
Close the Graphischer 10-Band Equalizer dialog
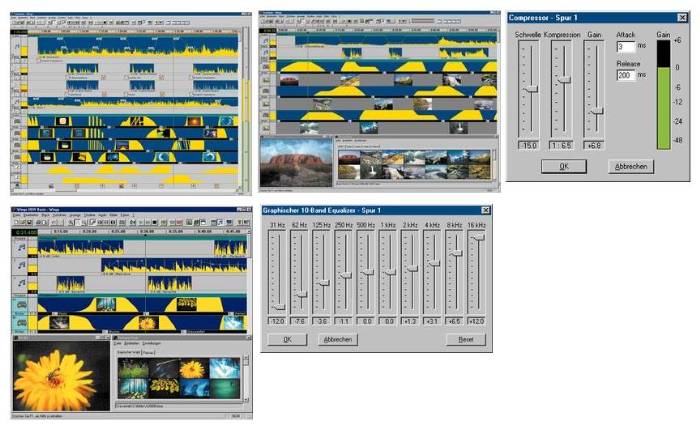[x=486, y=210]
